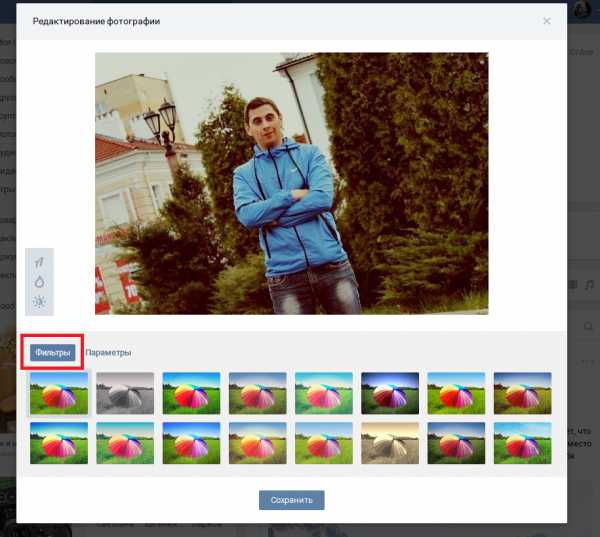Choose the seventh filter thumbnail in bottom row
Image resolution: width=600 pixels, height=537 pixels.
pos(456,443)
